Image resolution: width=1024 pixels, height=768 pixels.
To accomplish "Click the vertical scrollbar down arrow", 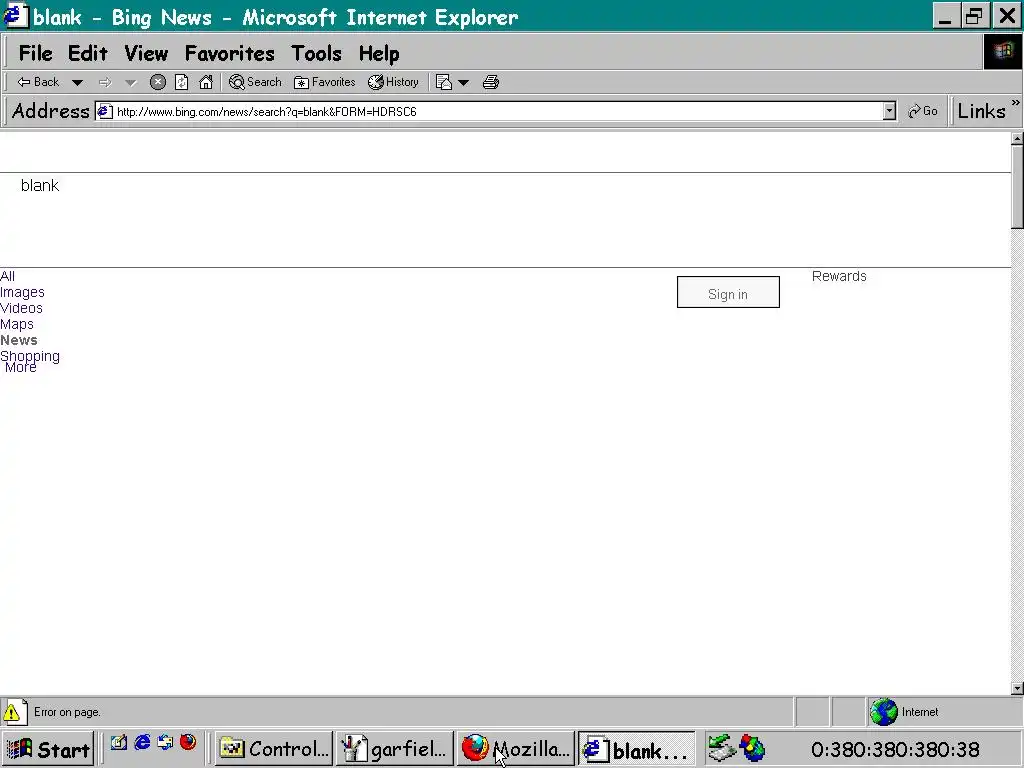I will tap(1017, 688).
